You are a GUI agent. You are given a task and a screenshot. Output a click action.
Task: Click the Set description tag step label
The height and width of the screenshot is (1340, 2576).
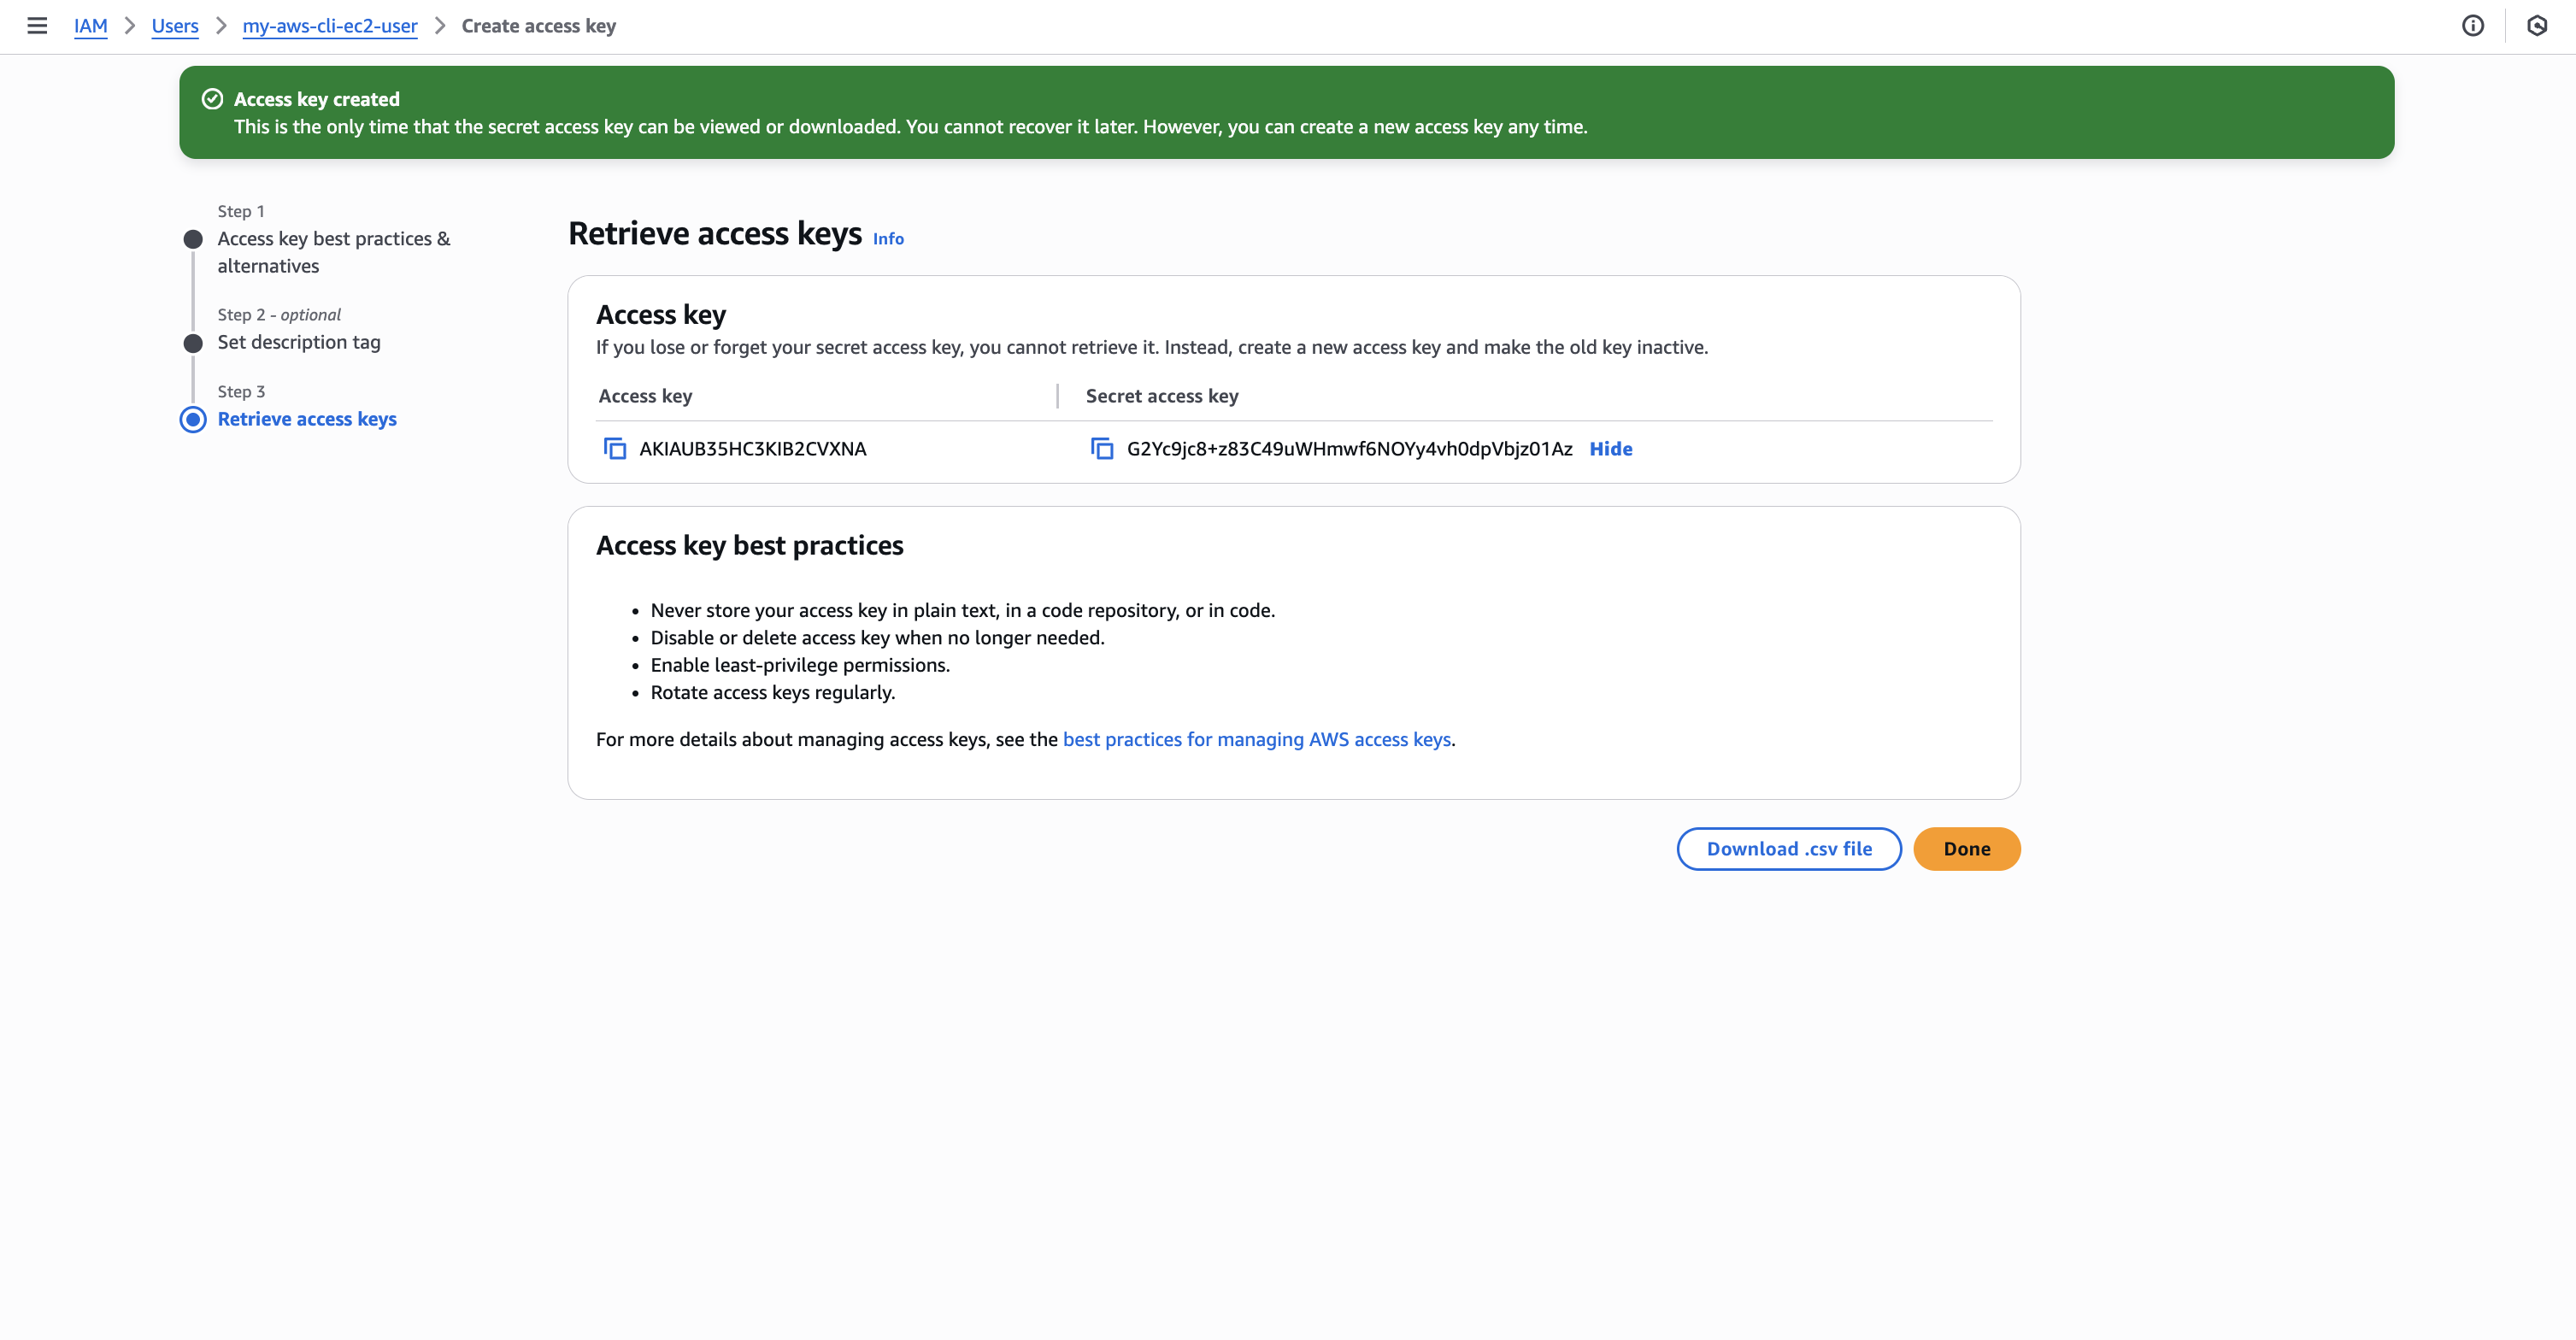(x=299, y=342)
